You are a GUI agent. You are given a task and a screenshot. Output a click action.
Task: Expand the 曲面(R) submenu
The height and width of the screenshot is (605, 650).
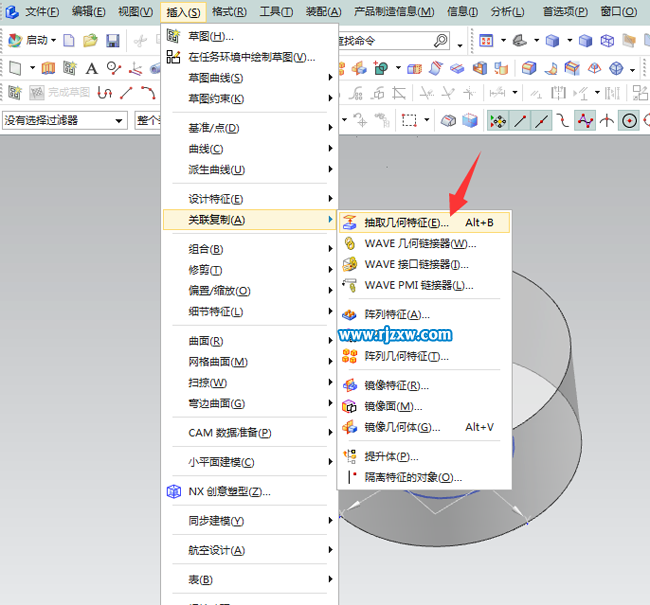[x=250, y=341]
